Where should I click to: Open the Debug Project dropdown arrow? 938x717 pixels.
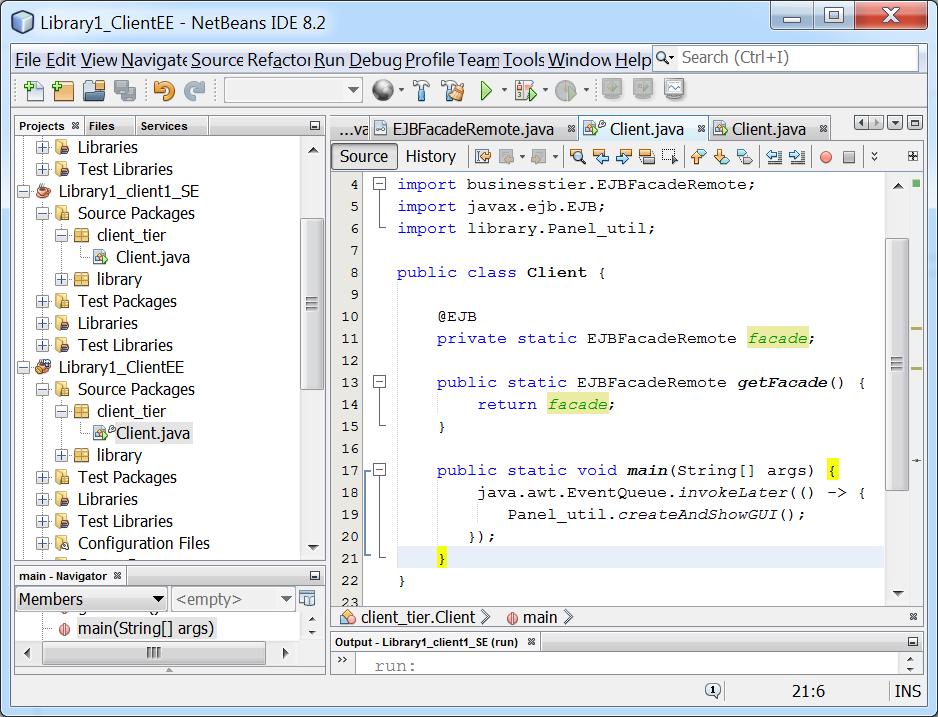tap(545, 90)
